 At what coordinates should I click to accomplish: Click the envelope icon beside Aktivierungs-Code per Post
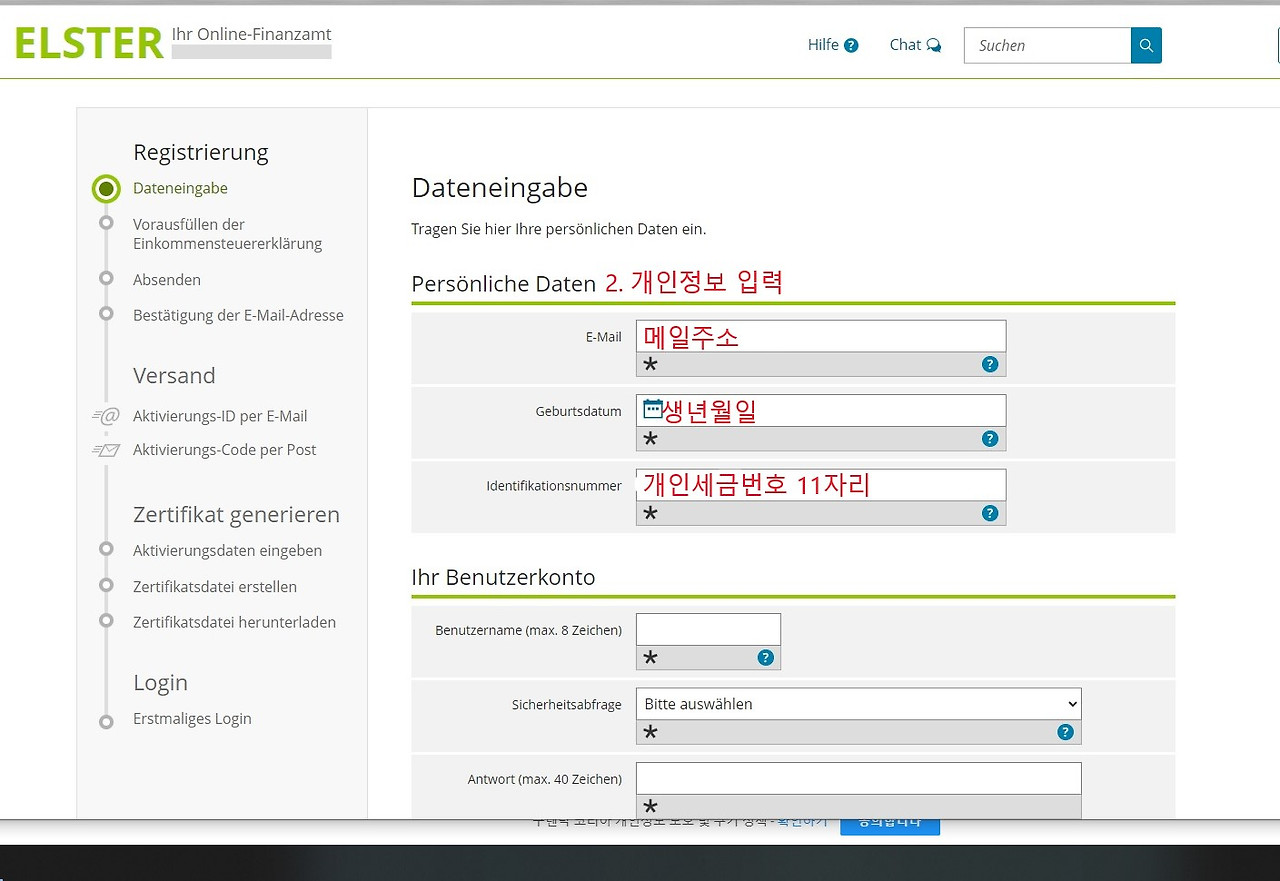(106, 450)
